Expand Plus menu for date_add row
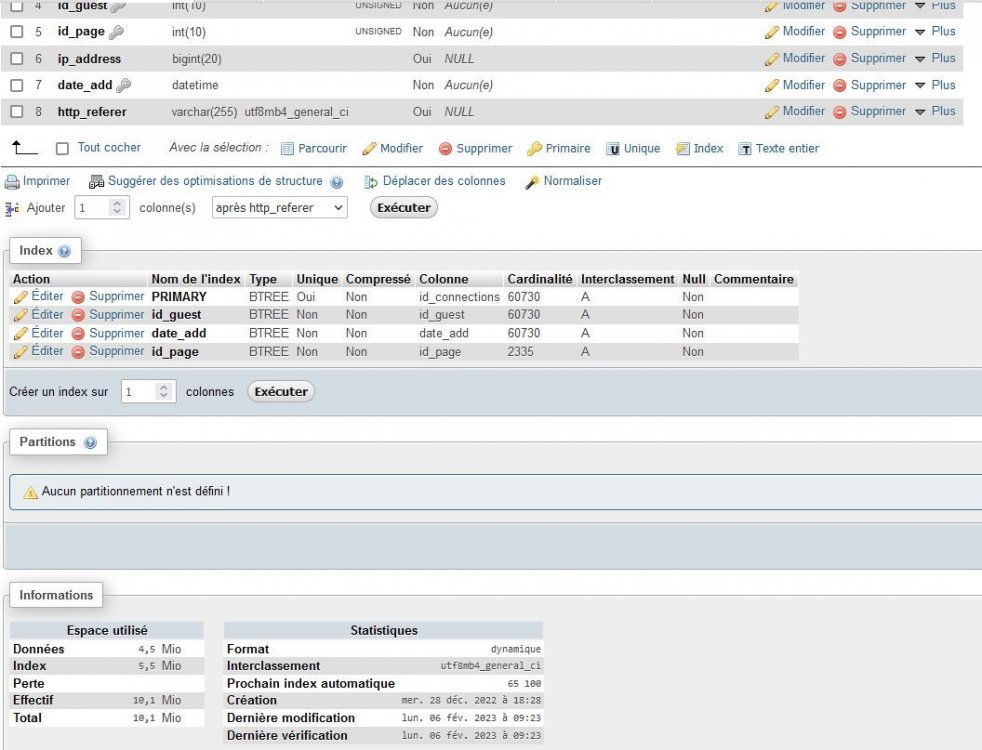982x750 pixels. click(935, 85)
